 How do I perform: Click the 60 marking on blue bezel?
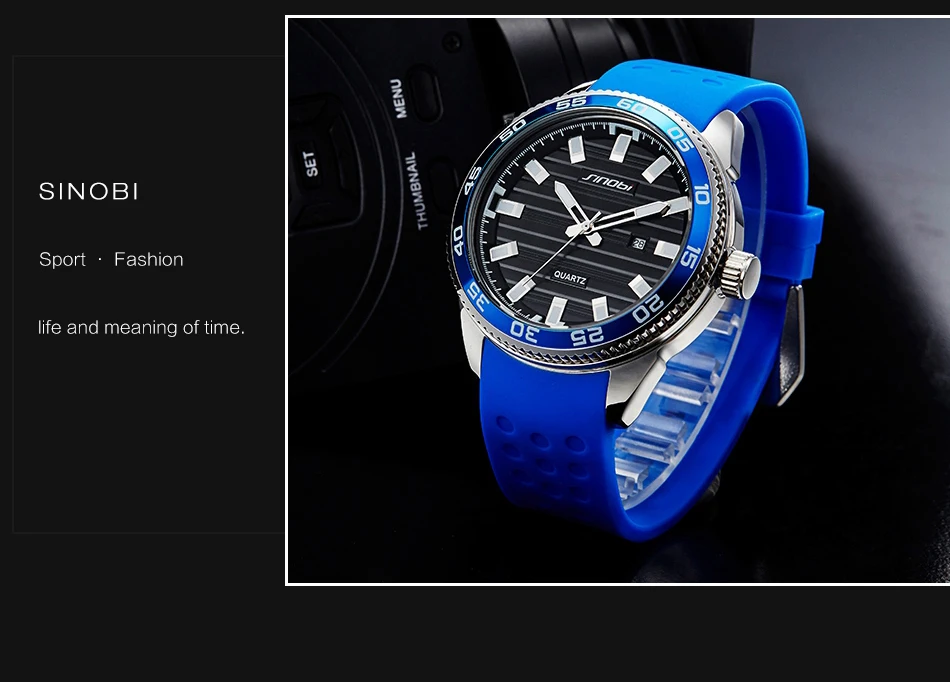[x=631, y=106]
